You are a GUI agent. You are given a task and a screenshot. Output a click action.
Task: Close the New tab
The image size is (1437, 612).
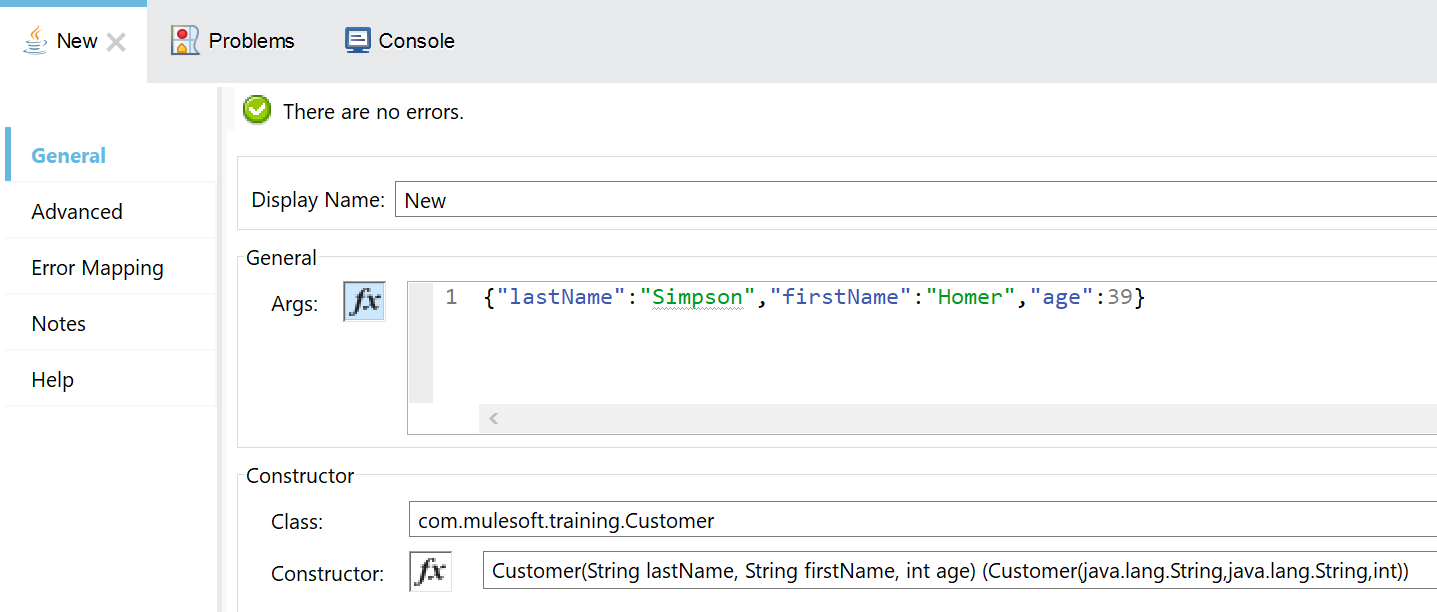point(116,42)
